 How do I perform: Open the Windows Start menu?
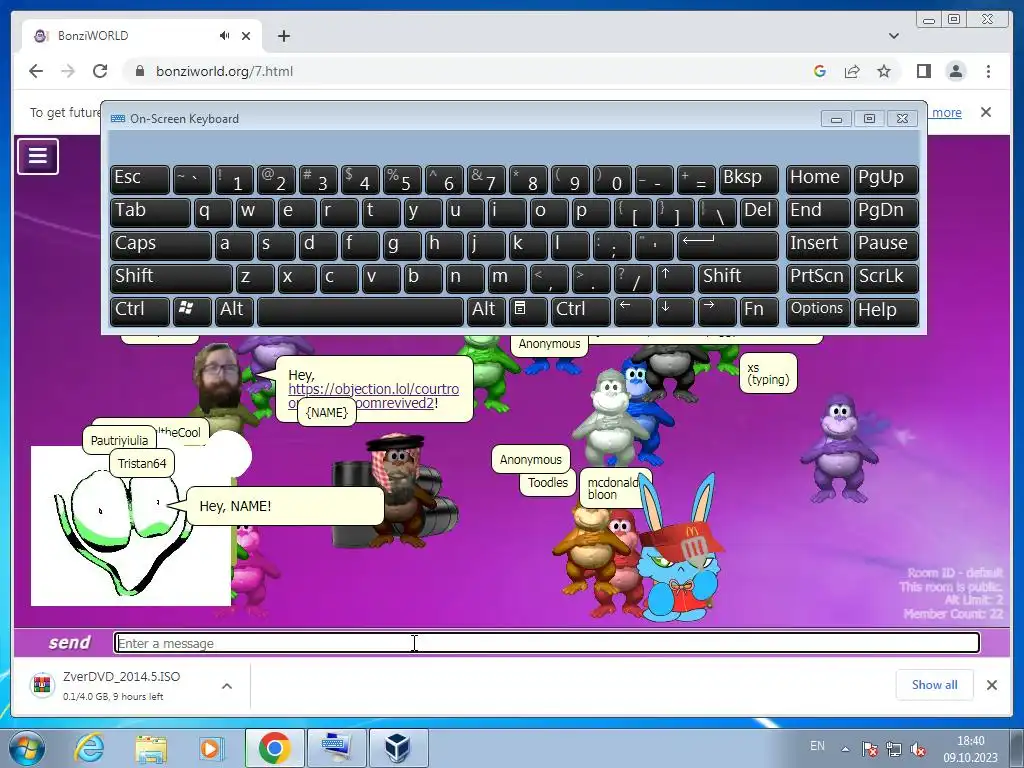coord(26,748)
